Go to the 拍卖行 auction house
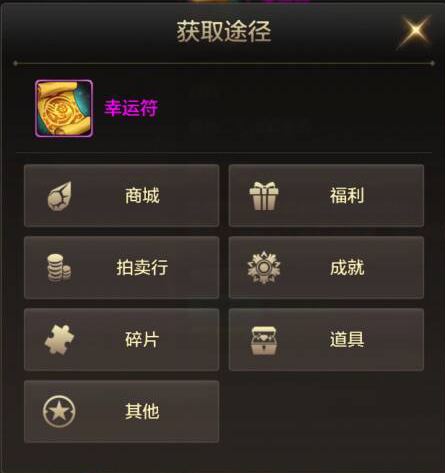445x473 pixels. 122,268
